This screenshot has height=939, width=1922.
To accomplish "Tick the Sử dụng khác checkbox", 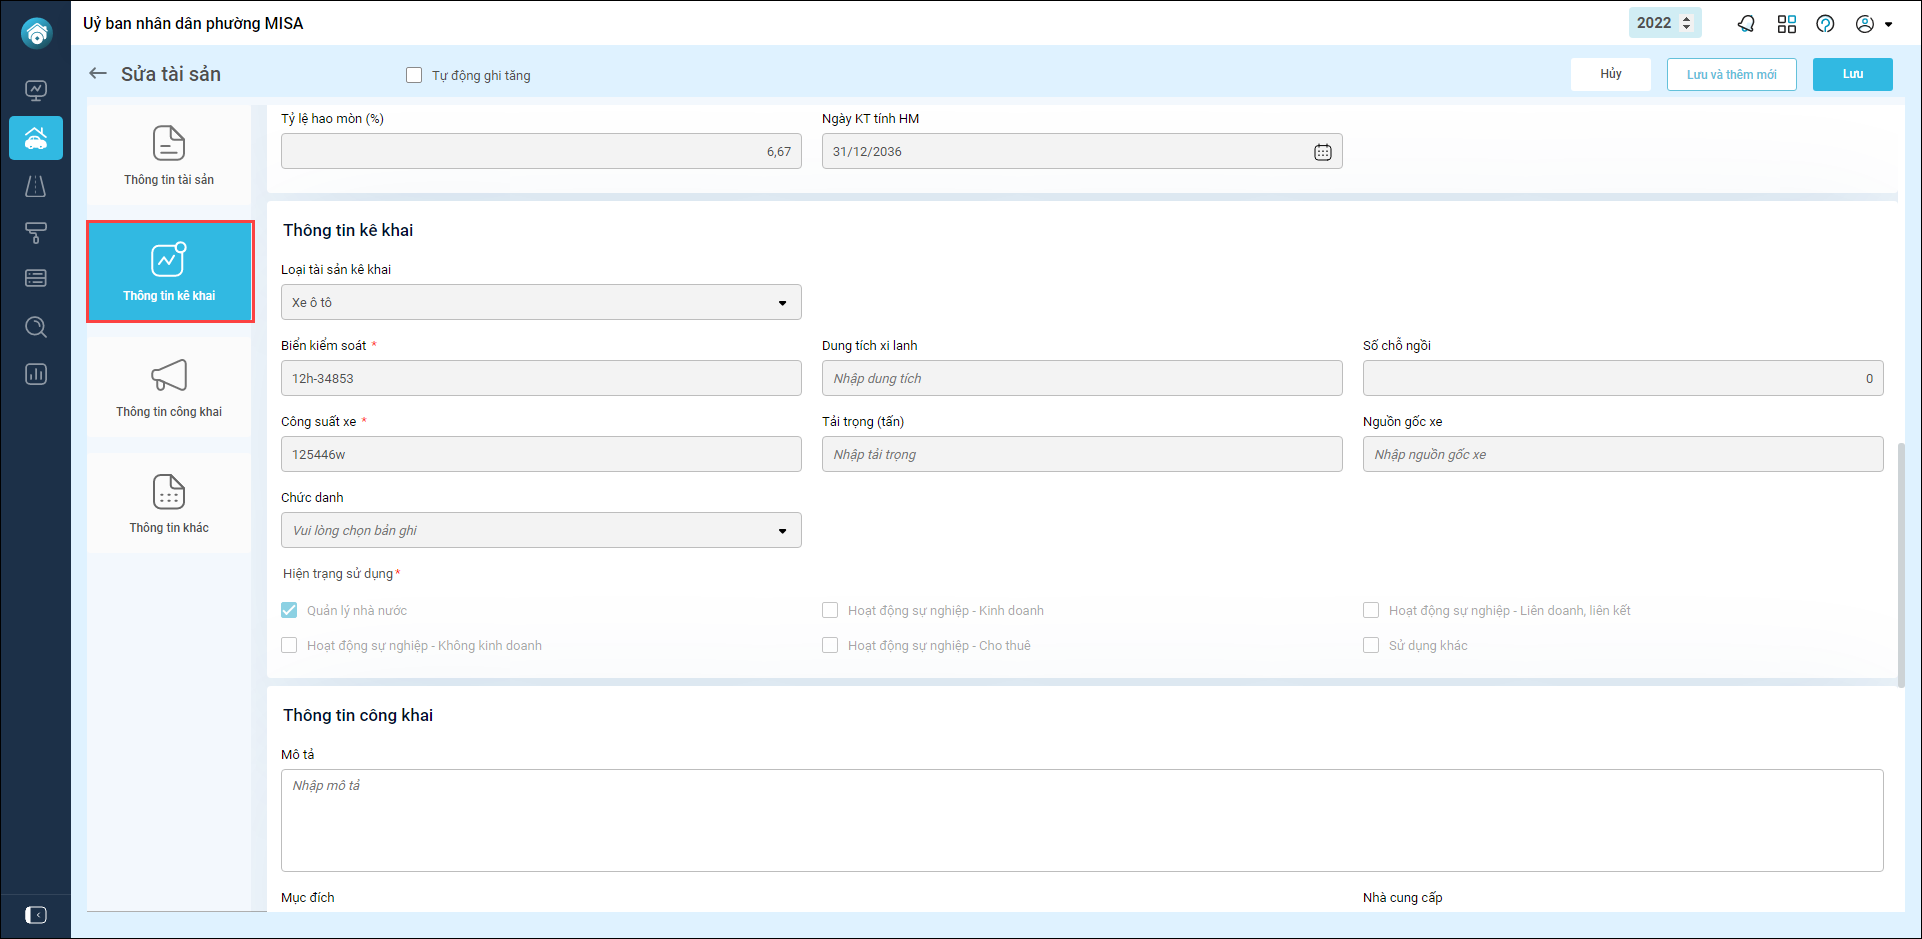I will (x=1371, y=645).
